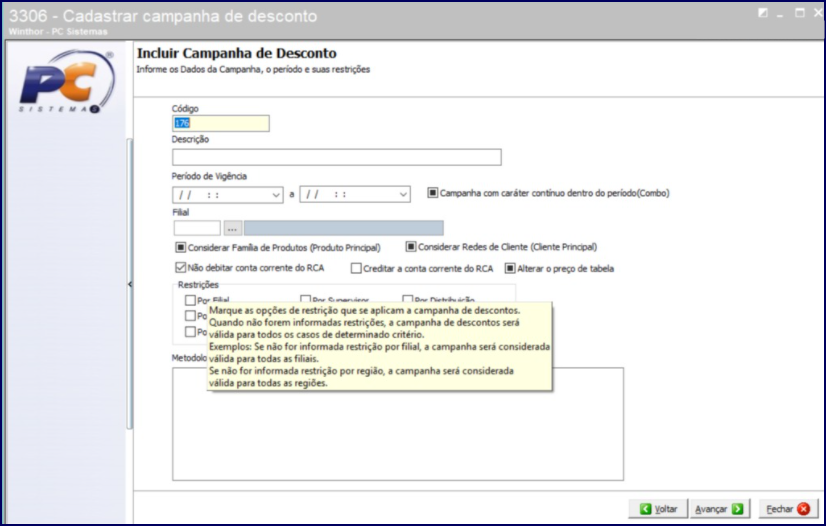Maximize the 3306 window

pyautogui.click(x=800, y=13)
